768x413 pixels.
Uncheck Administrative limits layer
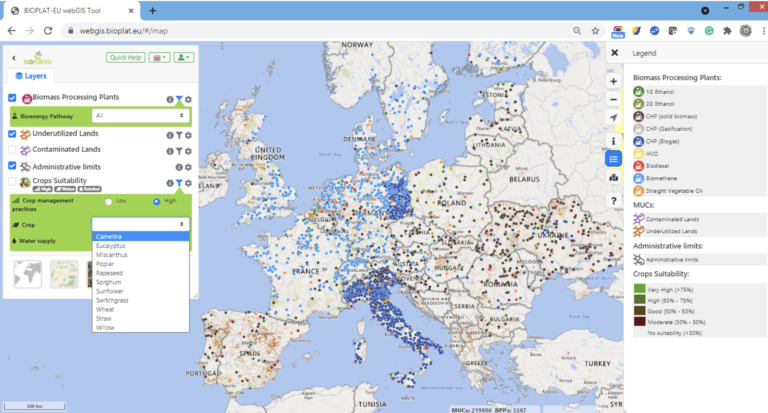pyautogui.click(x=12, y=166)
